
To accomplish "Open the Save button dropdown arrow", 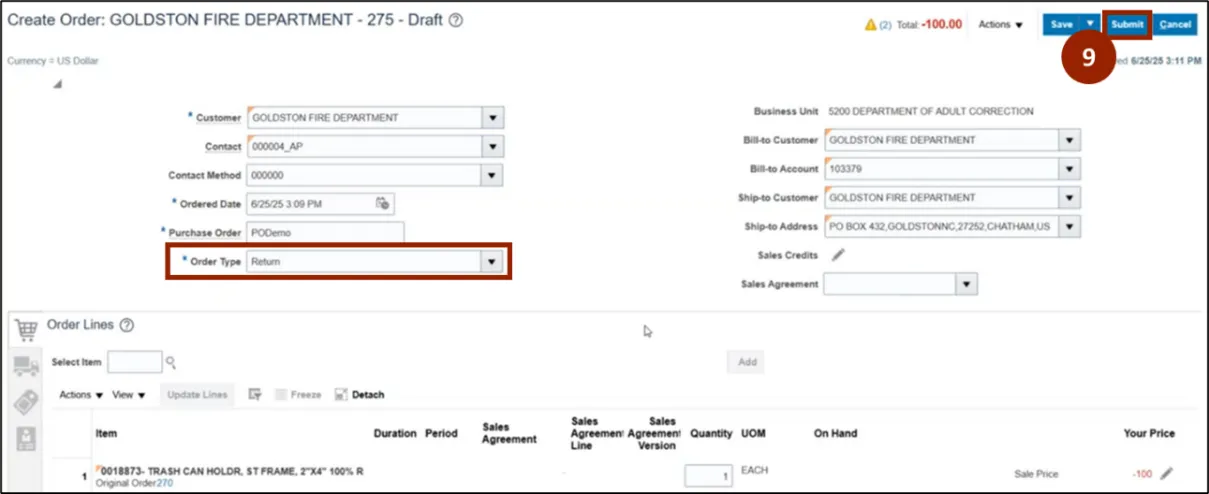I will pos(1090,24).
